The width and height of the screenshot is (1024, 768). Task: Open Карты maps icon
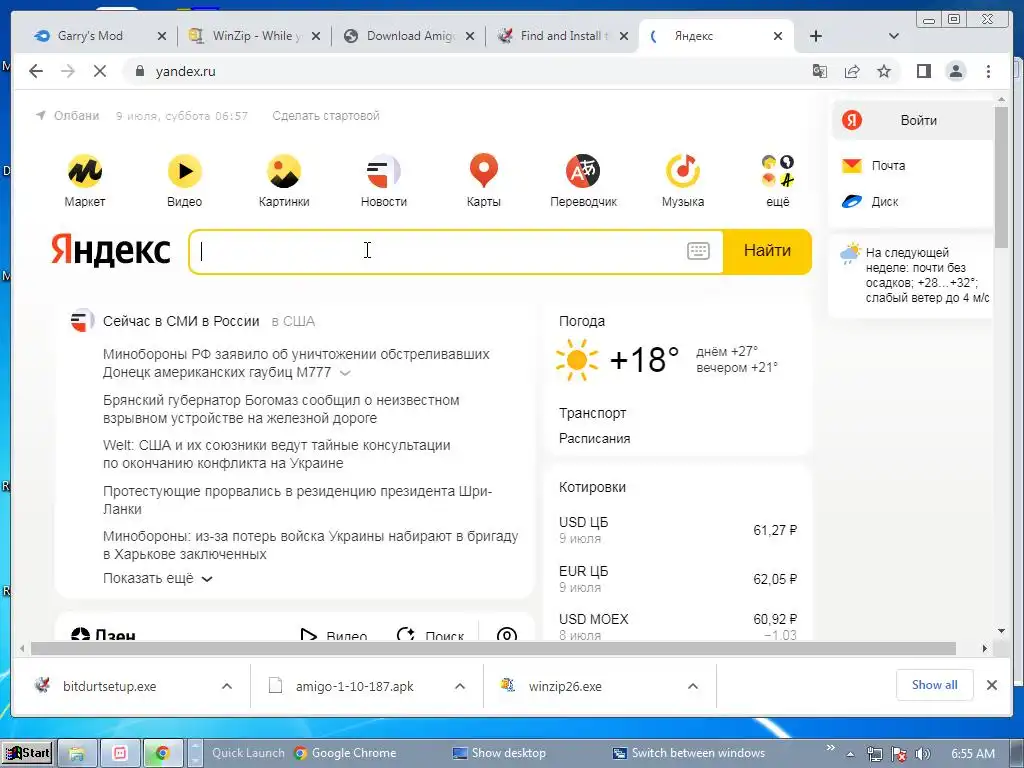(484, 172)
